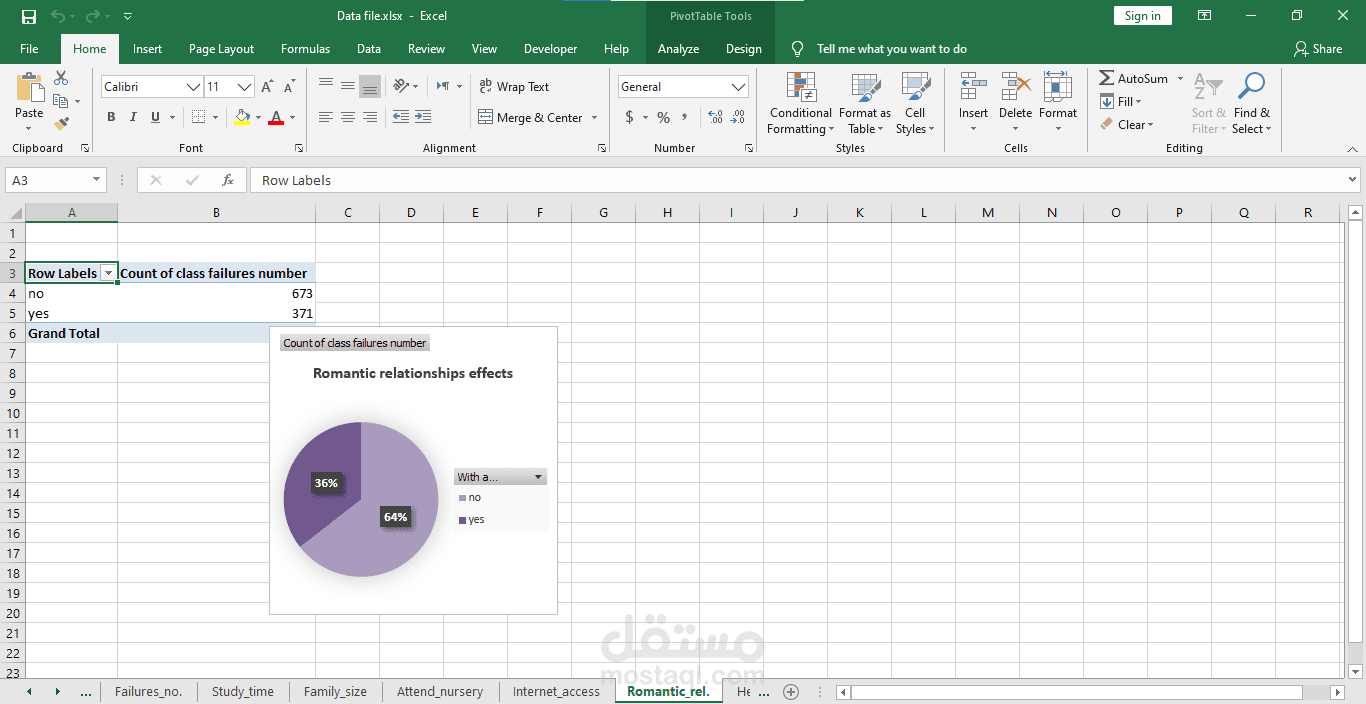The height and width of the screenshot is (704, 1366).
Task: Open the chart legend field filter dropdown
Action: (x=539, y=477)
